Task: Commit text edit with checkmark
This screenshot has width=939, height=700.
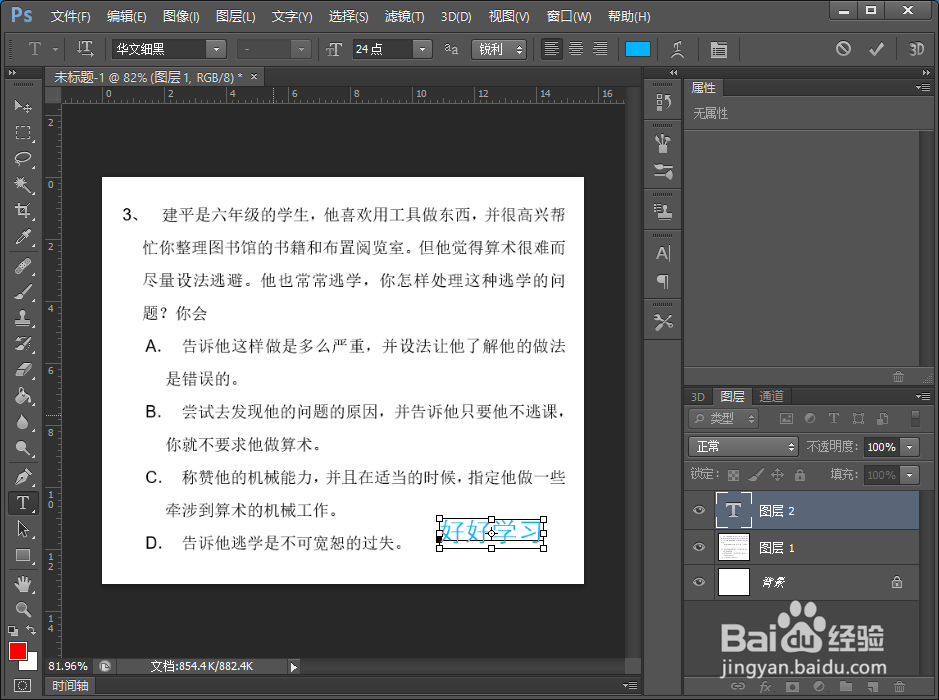Action: click(x=876, y=49)
